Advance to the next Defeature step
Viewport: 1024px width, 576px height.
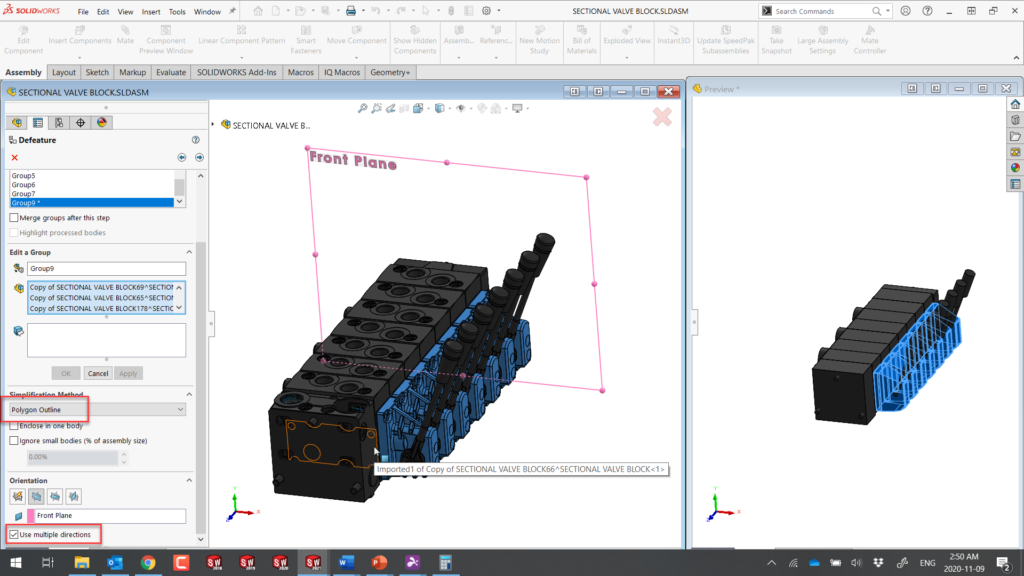pyautogui.click(x=199, y=157)
